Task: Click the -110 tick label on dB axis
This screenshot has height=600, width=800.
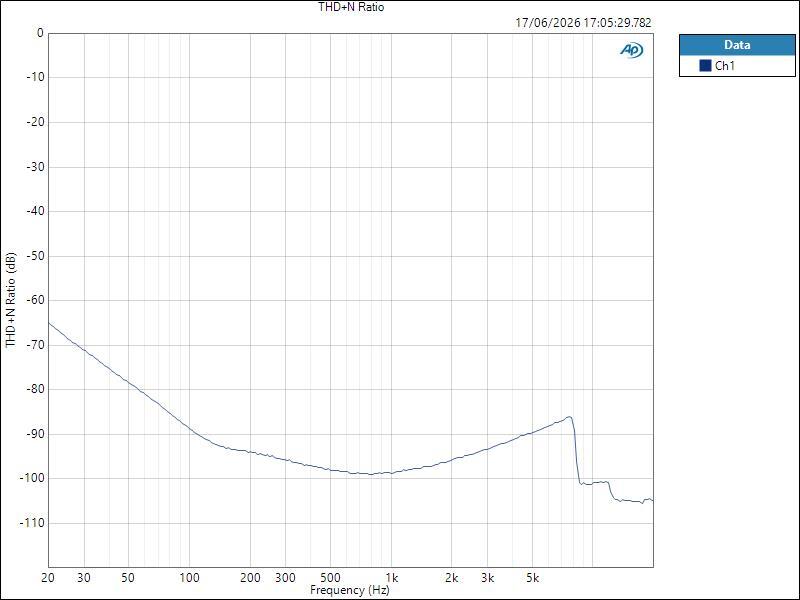Action: click(x=31, y=523)
